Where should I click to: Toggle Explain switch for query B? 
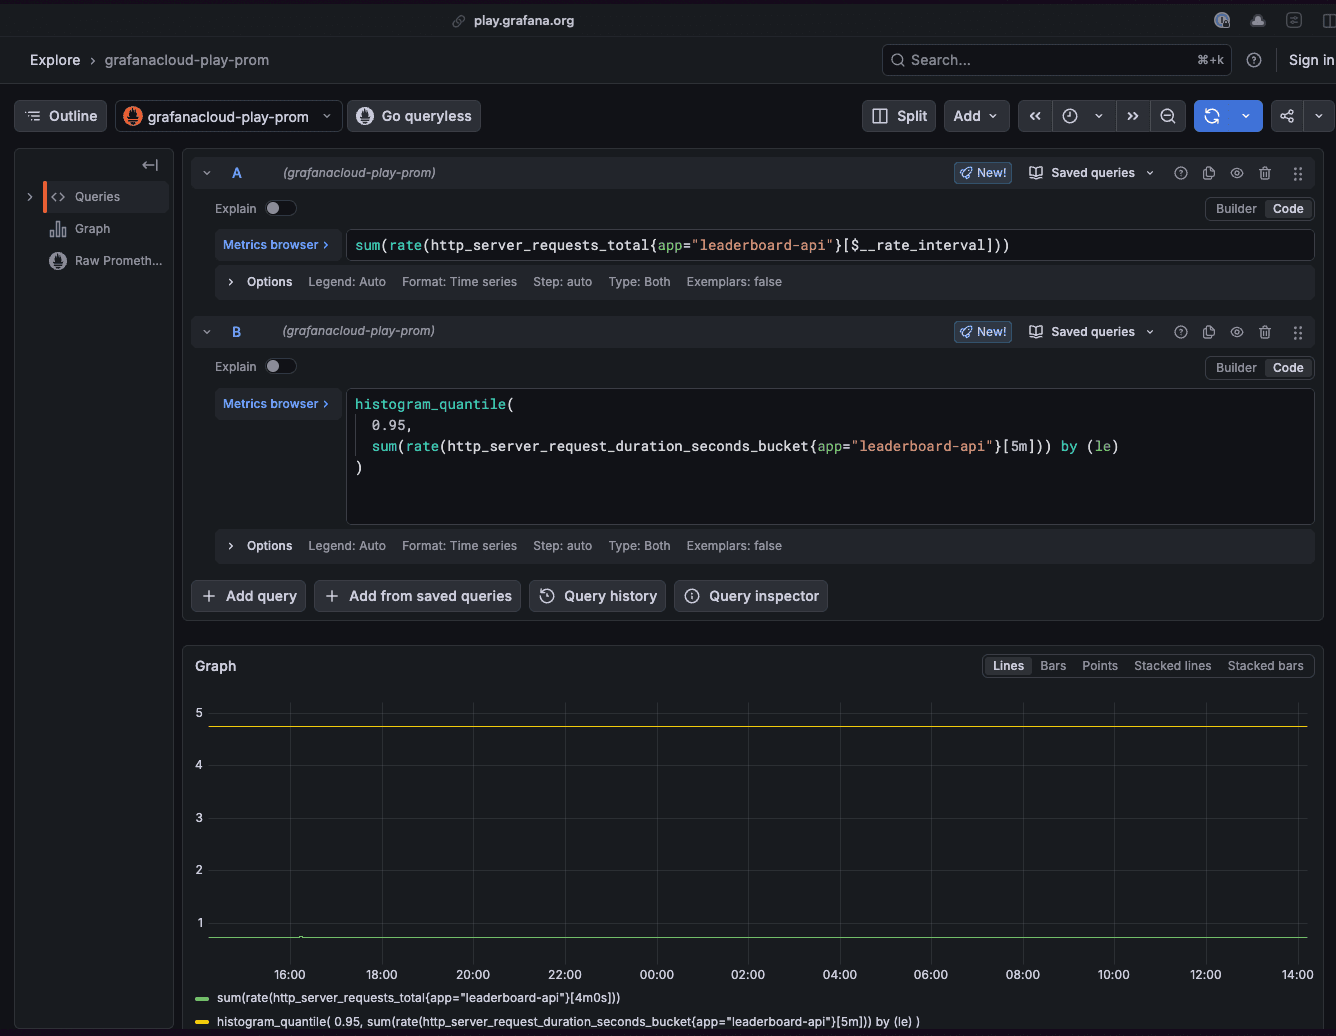[281, 366]
